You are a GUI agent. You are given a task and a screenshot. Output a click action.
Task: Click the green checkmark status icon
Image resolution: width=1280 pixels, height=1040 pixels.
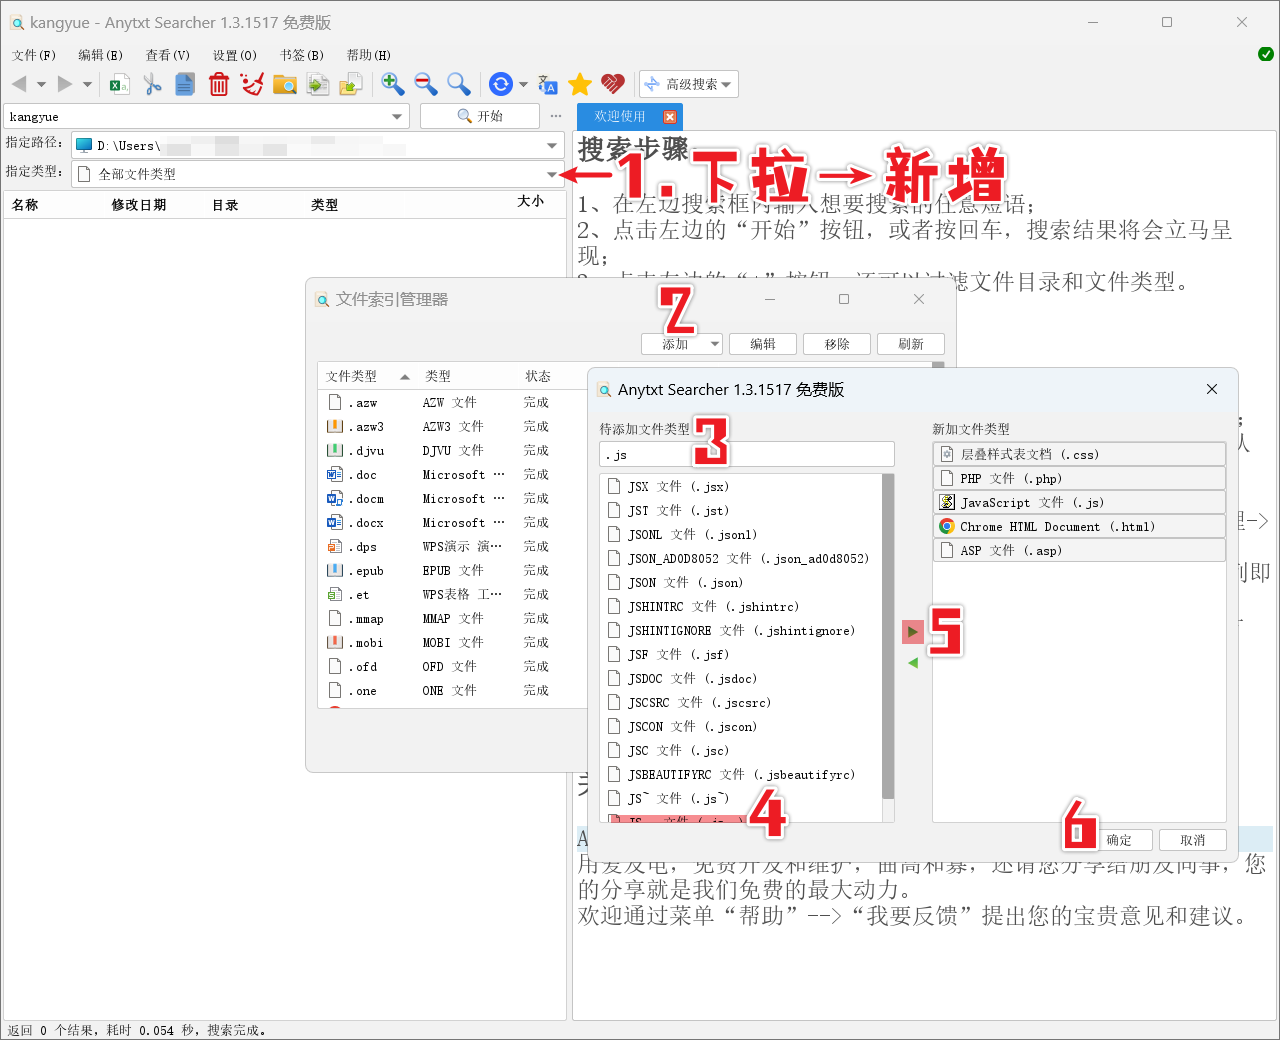[1265, 54]
